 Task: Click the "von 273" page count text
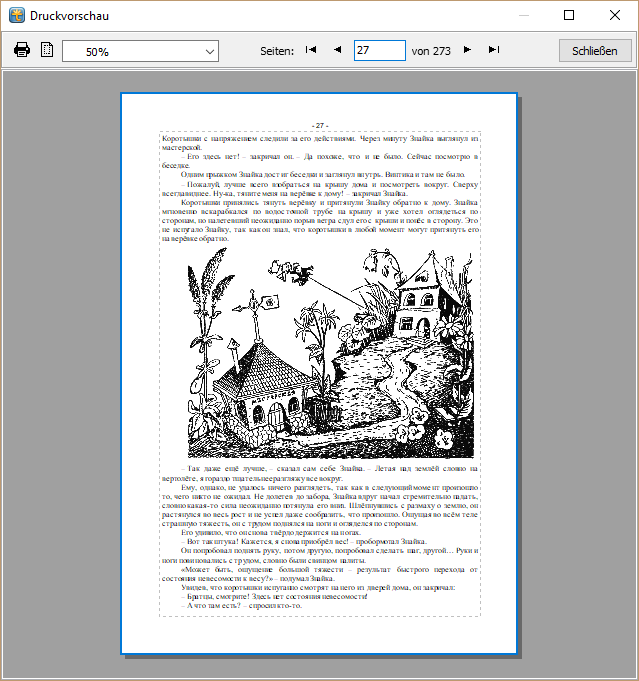pos(431,51)
